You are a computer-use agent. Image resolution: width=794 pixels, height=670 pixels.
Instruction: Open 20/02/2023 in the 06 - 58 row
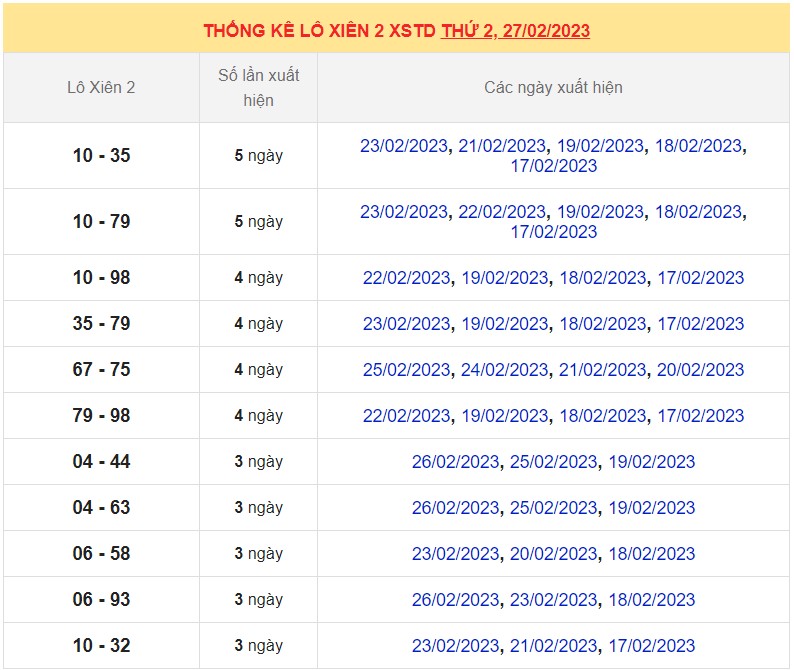click(x=553, y=554)
